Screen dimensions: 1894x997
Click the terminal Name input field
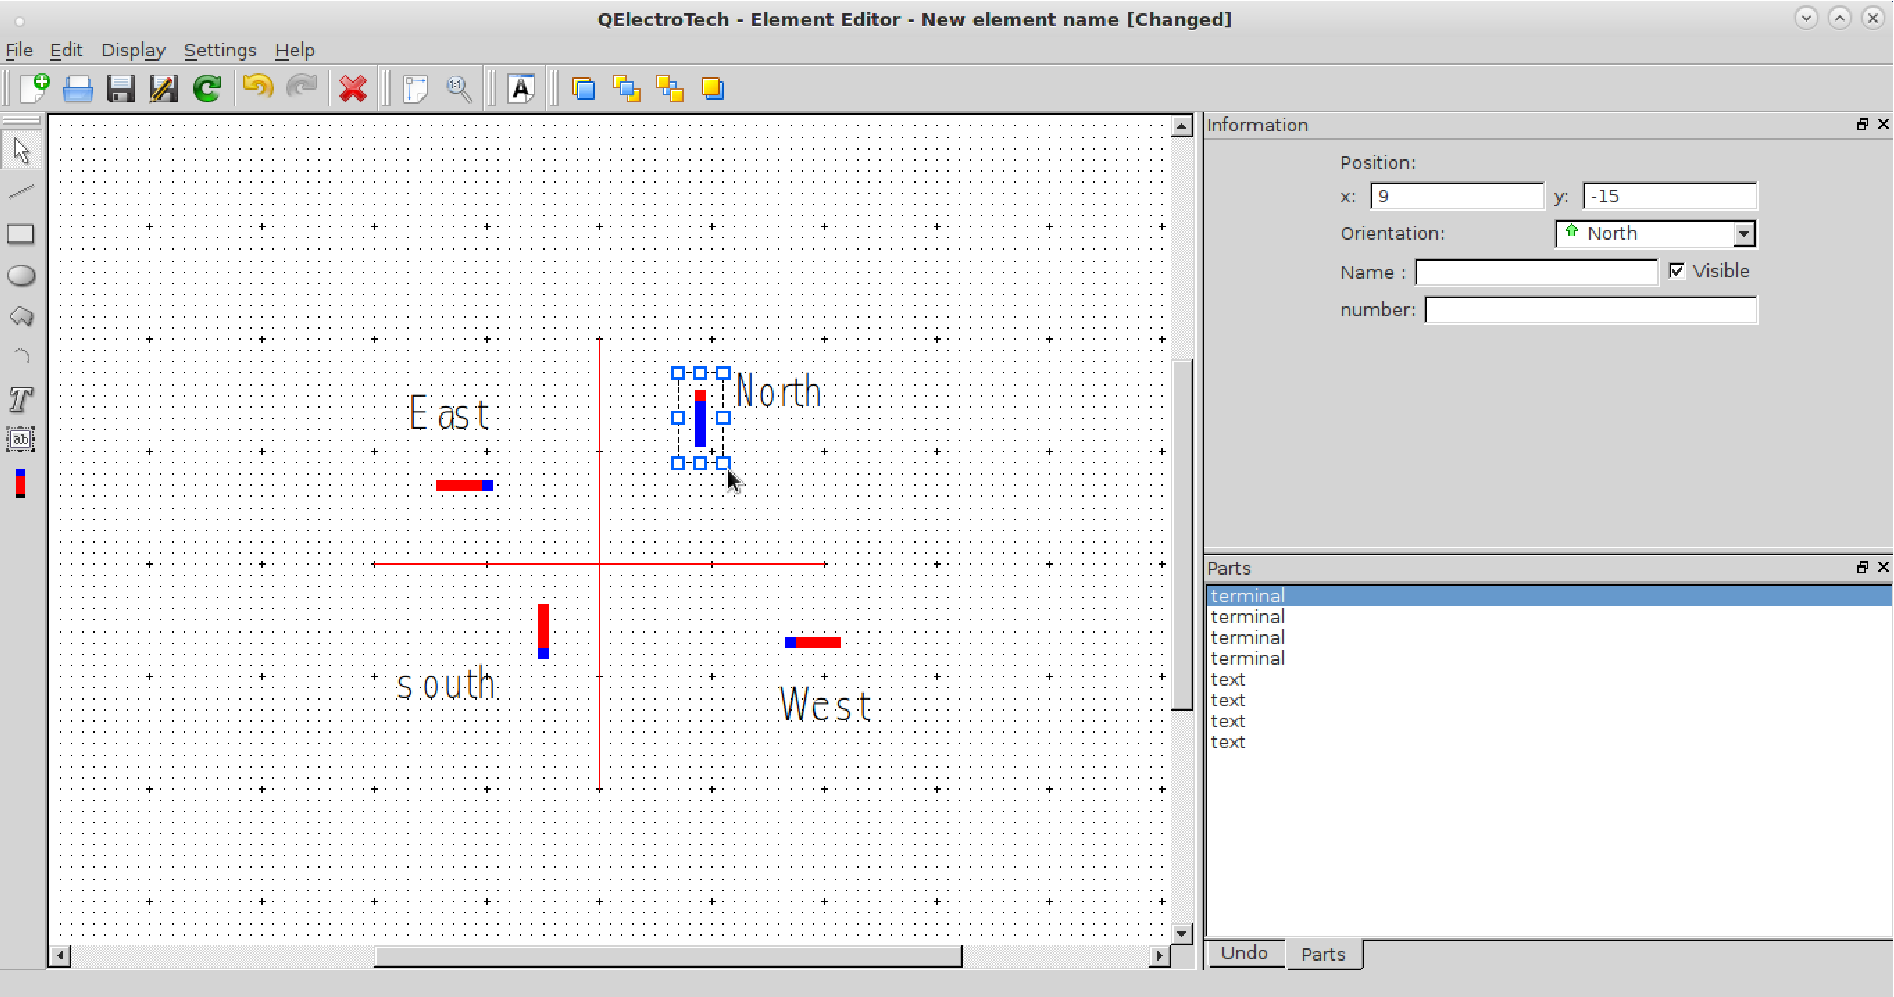(1536, 272)
